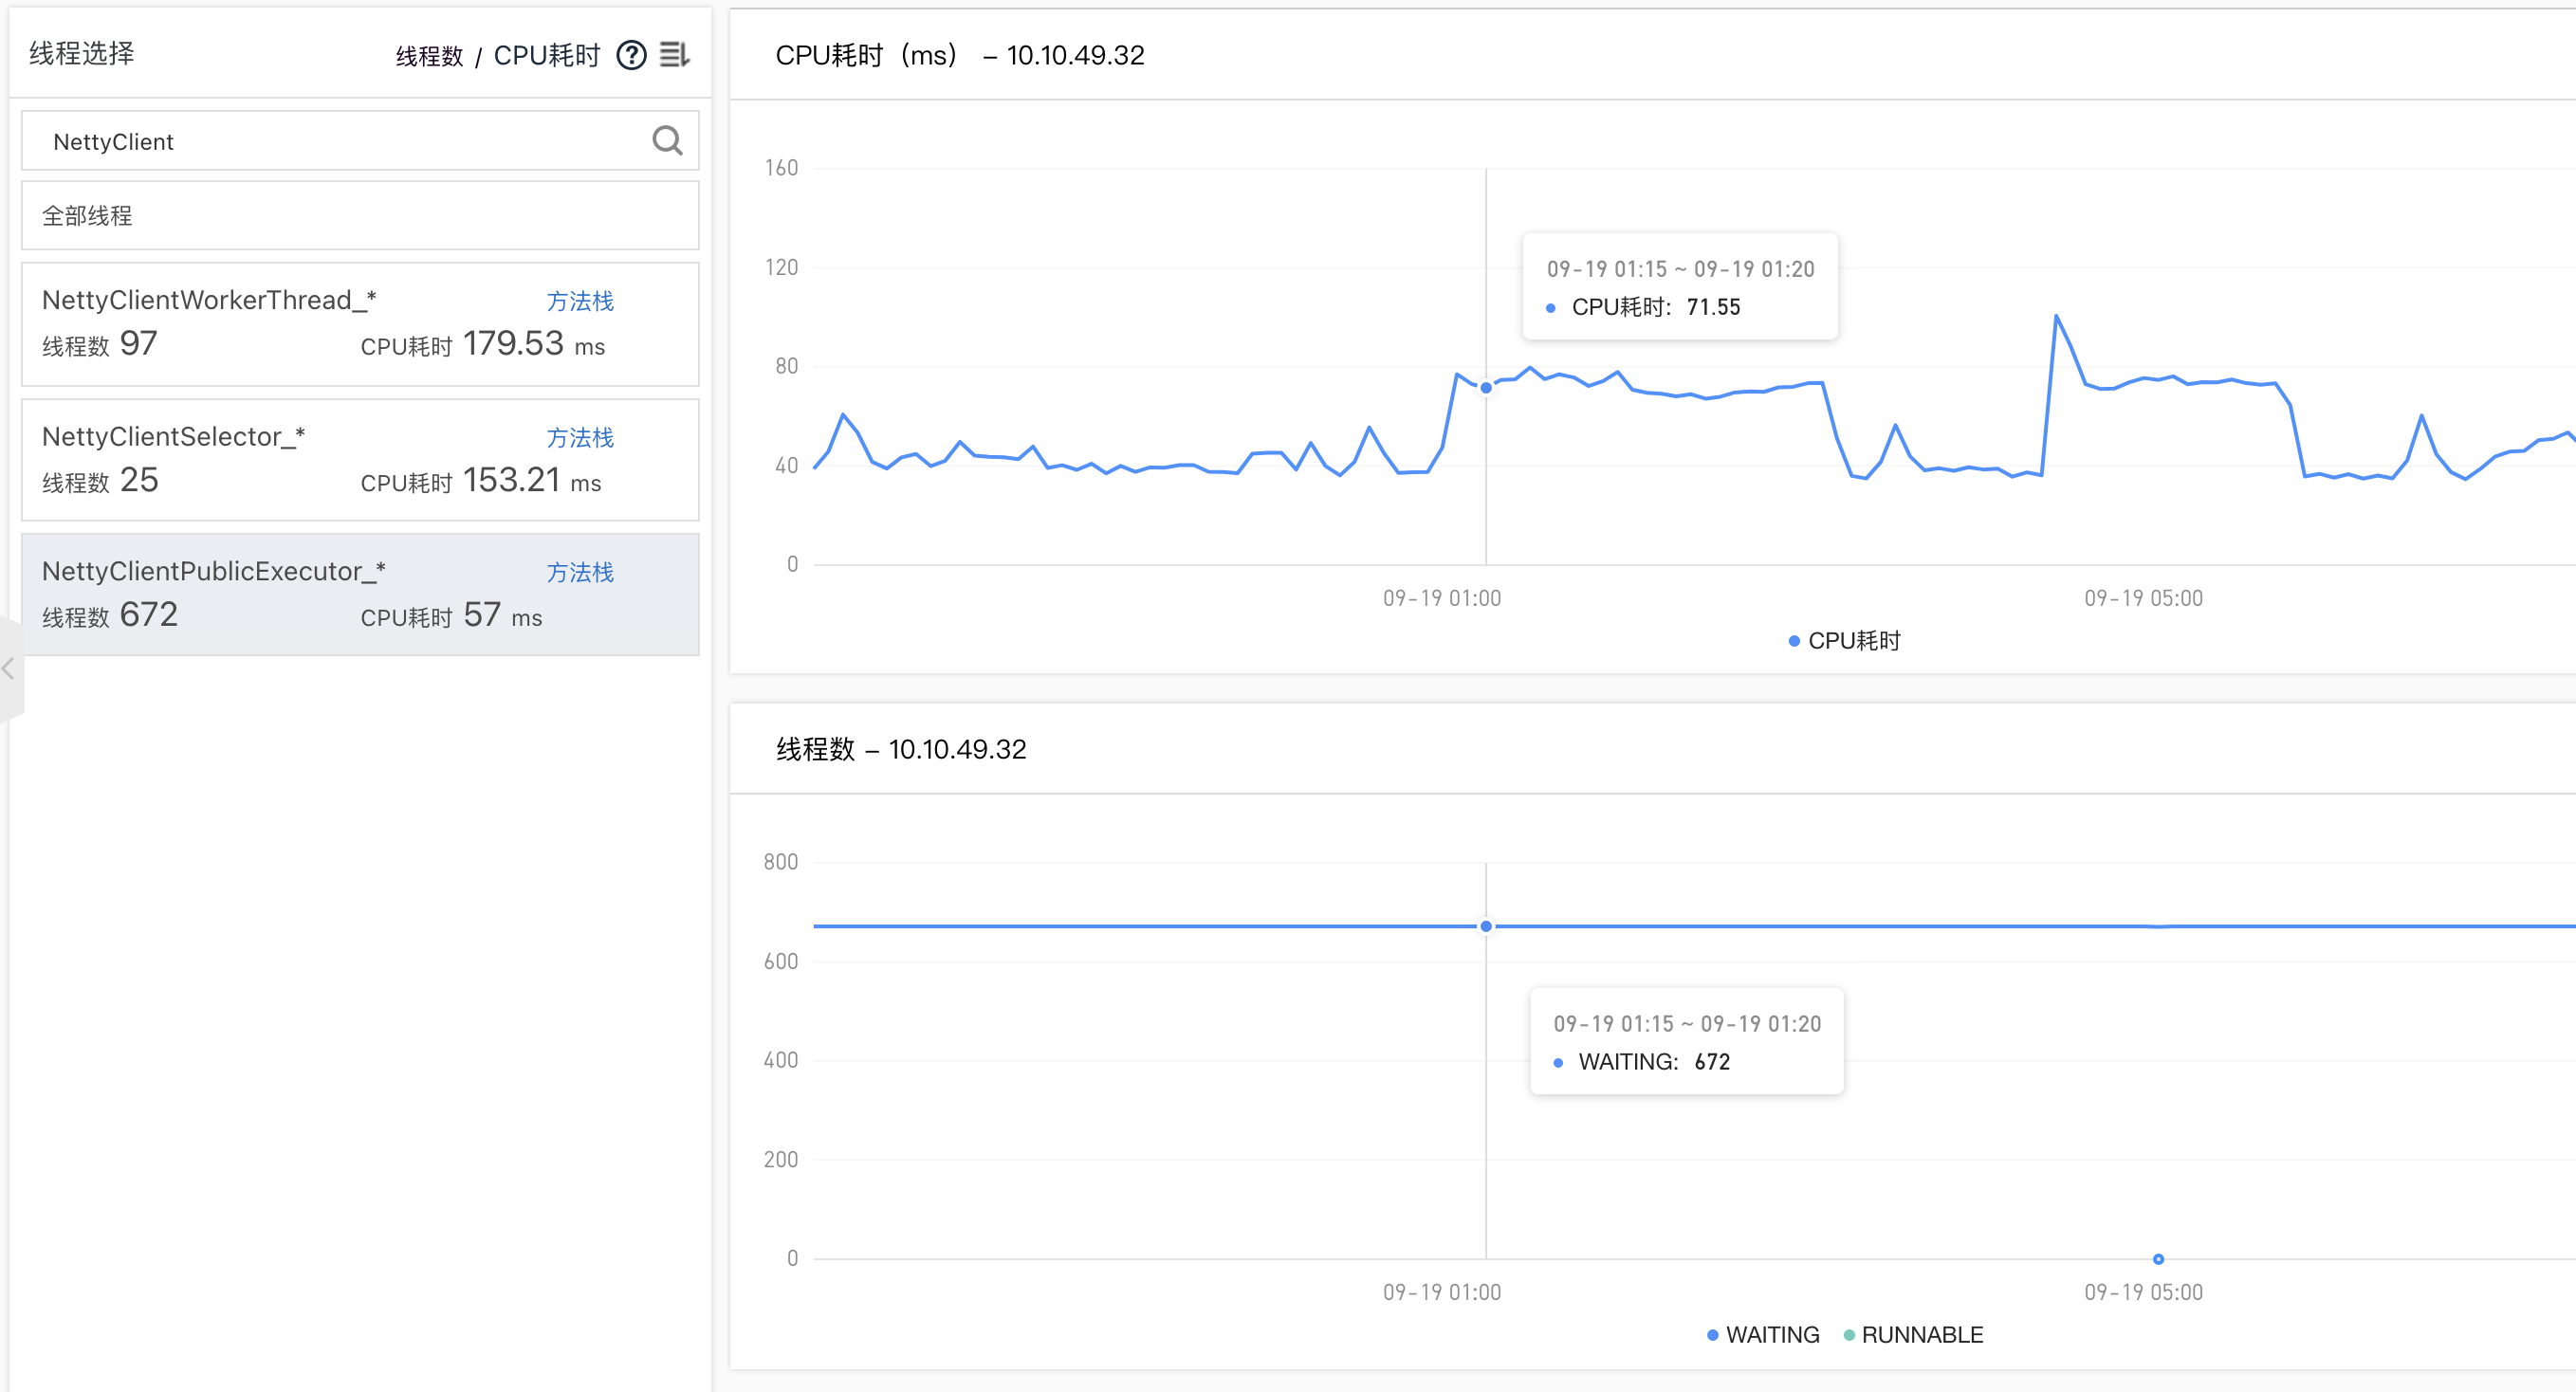Click the 线程选择 panel title
Viewport: 2576px width, 1392px height.
pos(82,53)
